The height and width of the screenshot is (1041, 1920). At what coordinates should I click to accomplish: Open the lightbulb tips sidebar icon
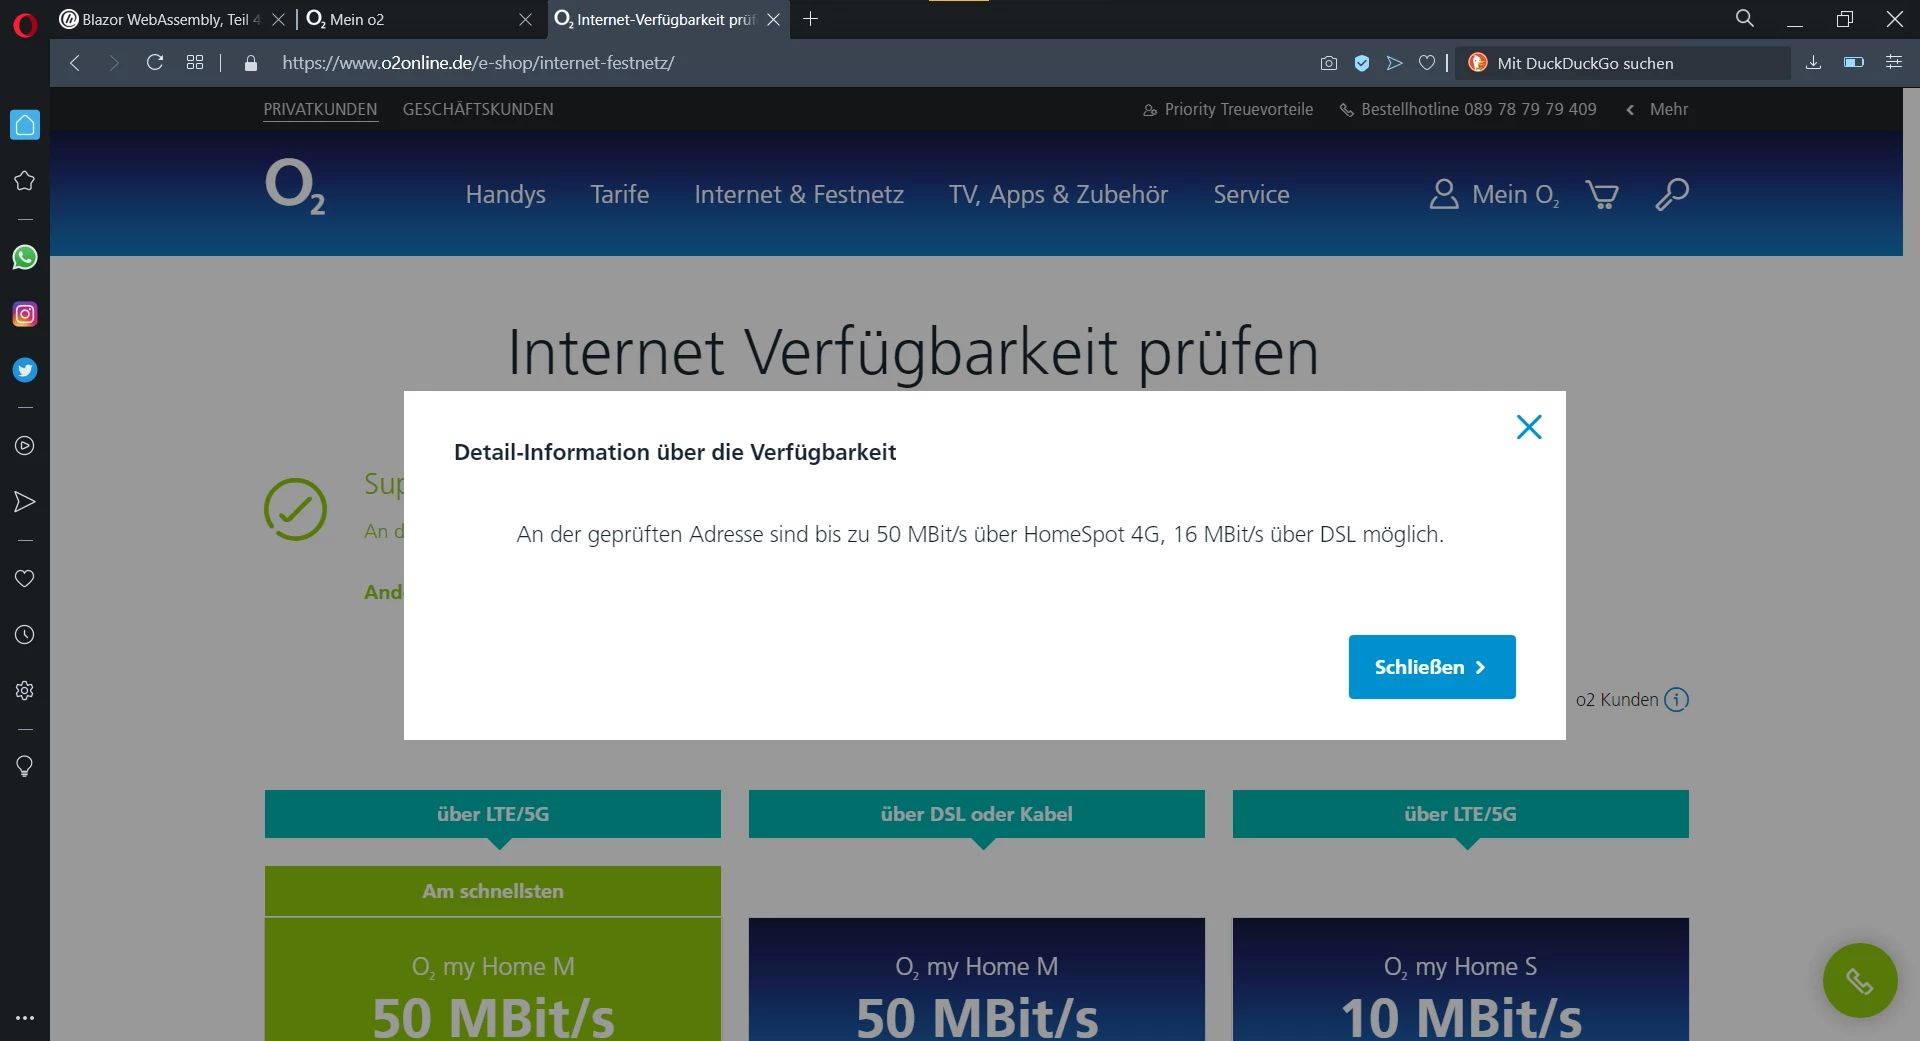click(x=25, y=767)
